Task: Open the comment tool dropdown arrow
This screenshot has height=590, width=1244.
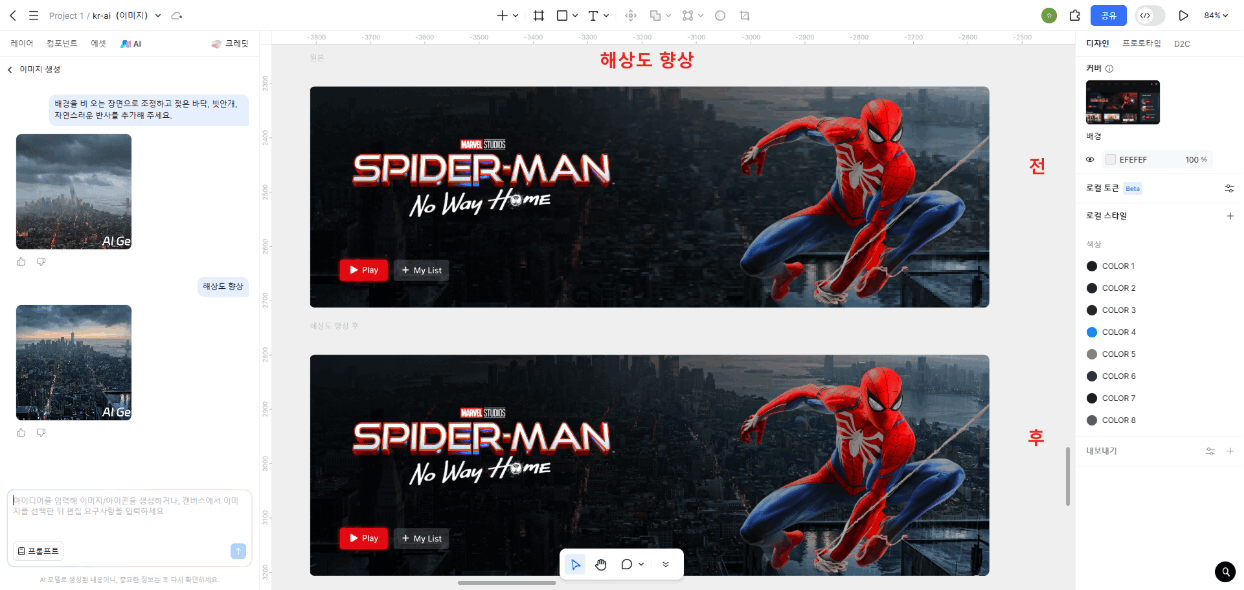Action: click(641, 564)
